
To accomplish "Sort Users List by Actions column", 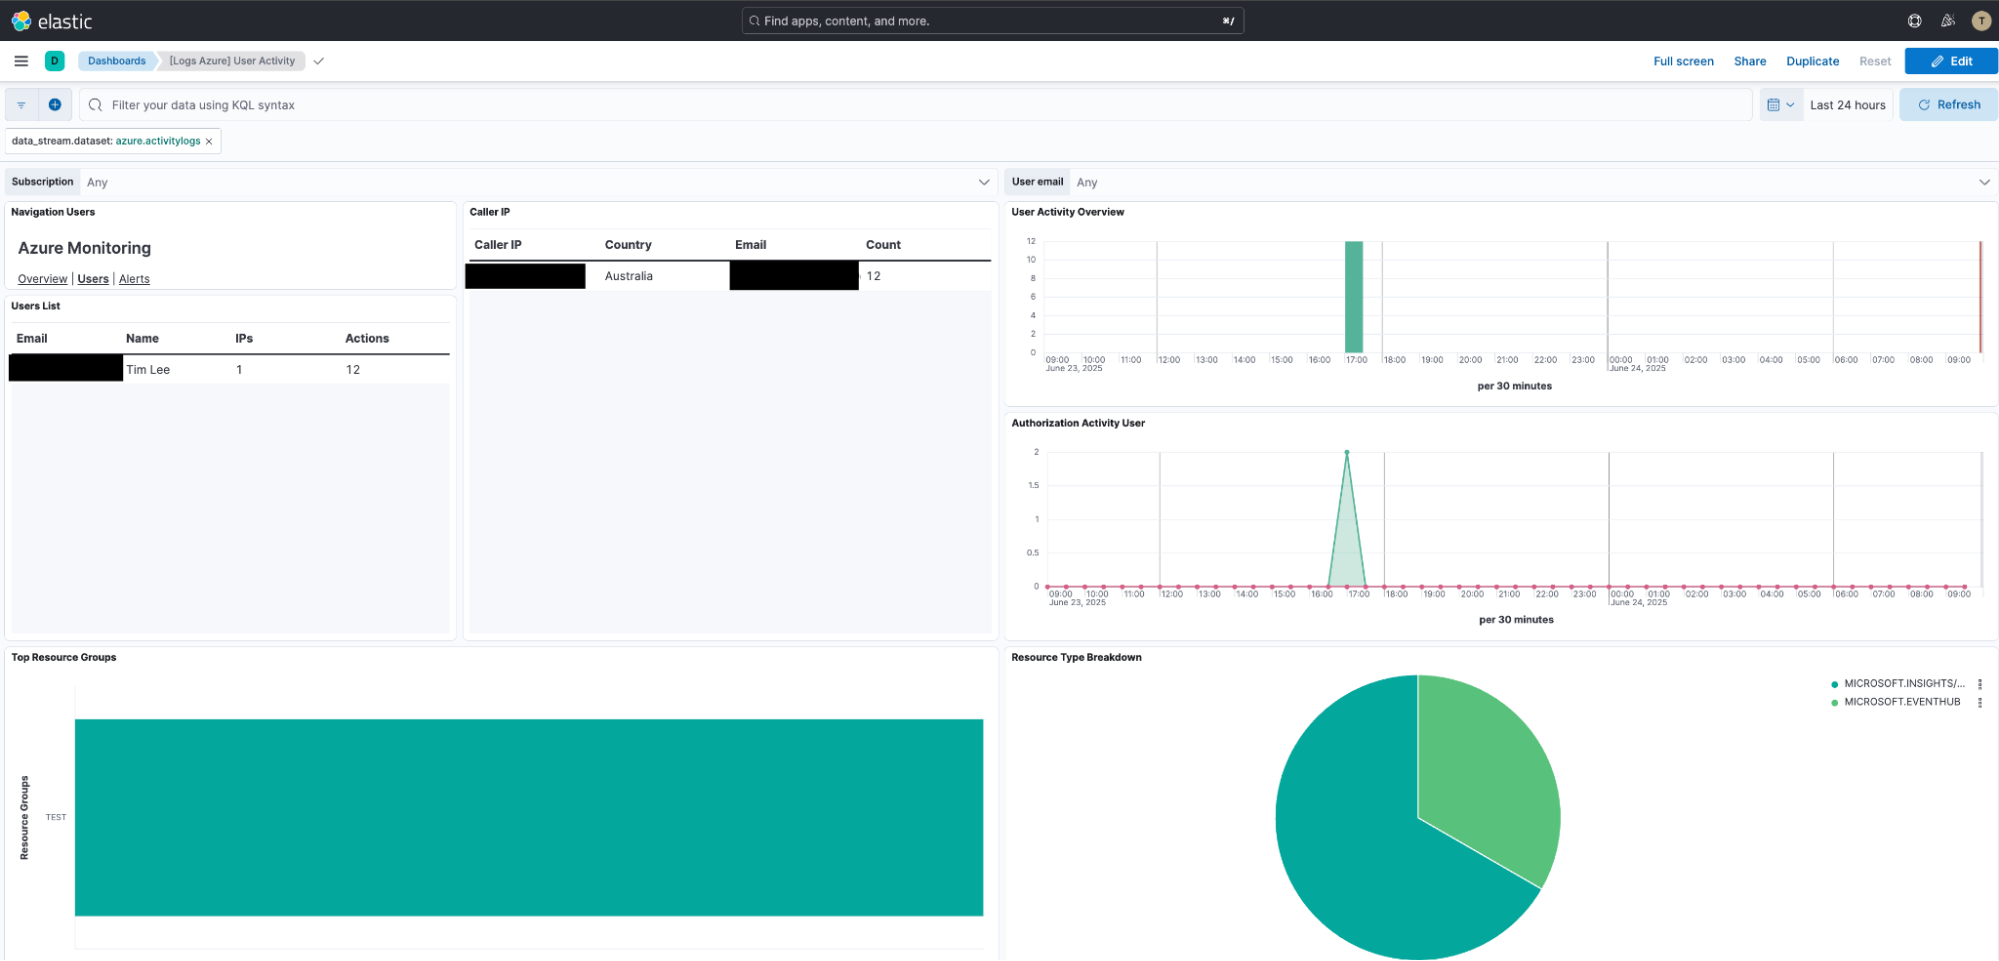I will click(x=367, y=339).
